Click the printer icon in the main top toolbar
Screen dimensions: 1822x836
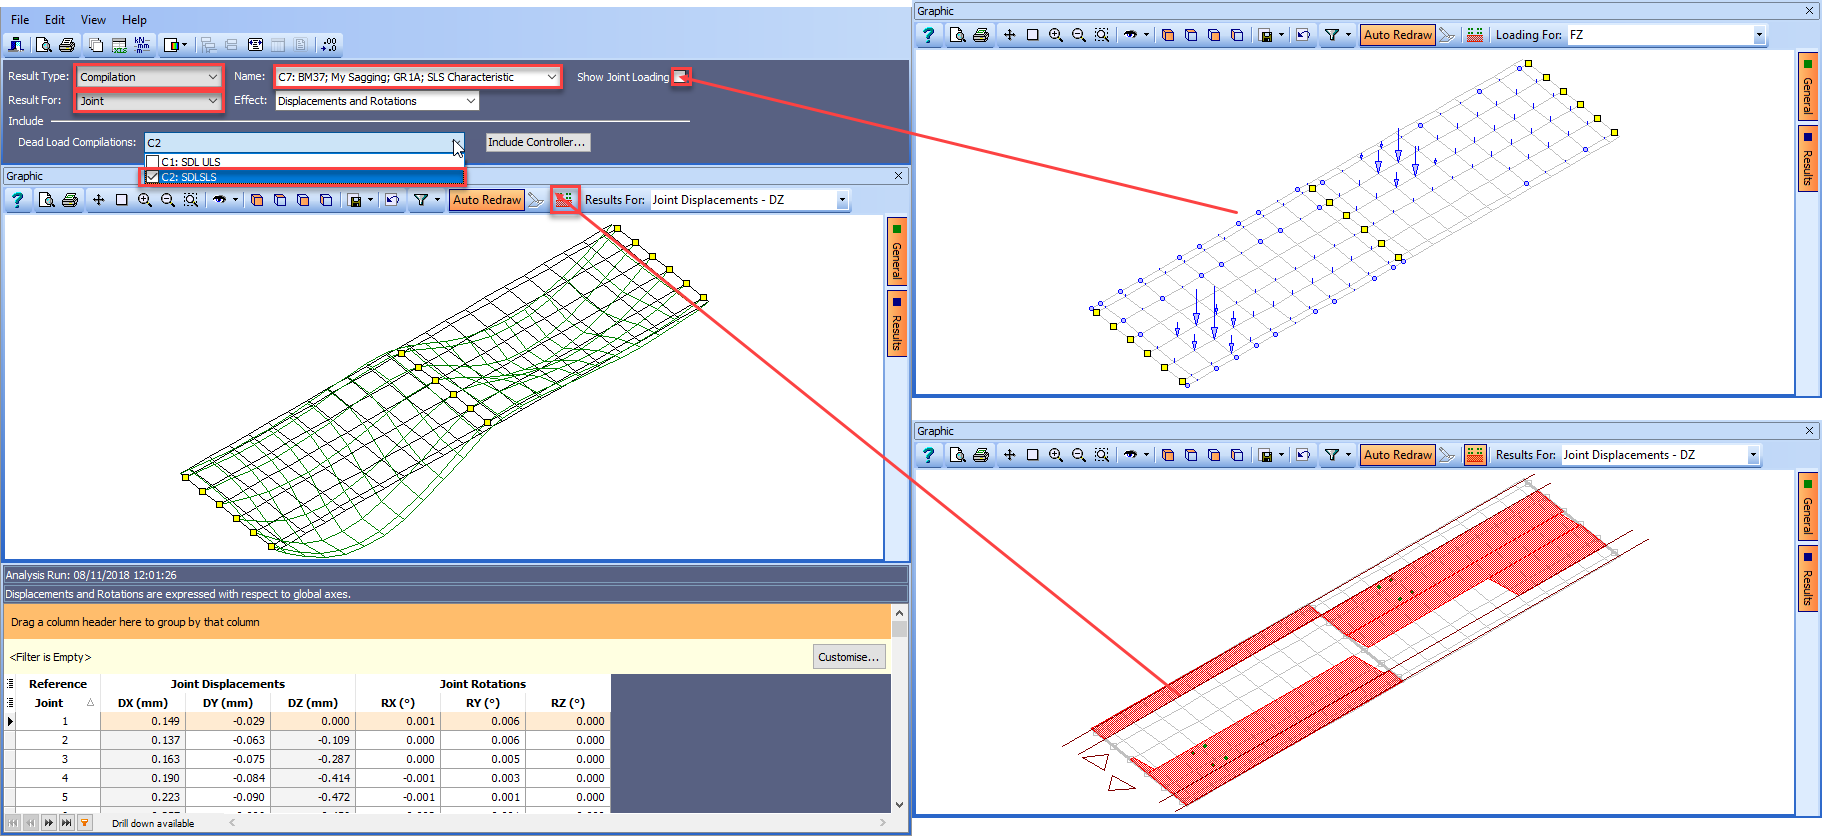tap(67, 45)
